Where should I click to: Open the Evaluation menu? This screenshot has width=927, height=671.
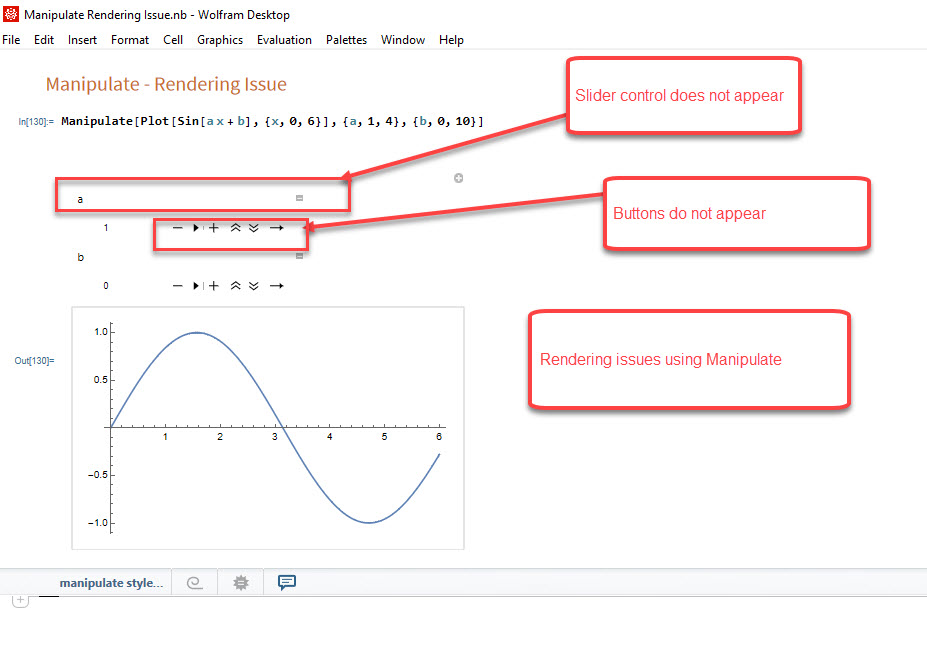(284, 40)
